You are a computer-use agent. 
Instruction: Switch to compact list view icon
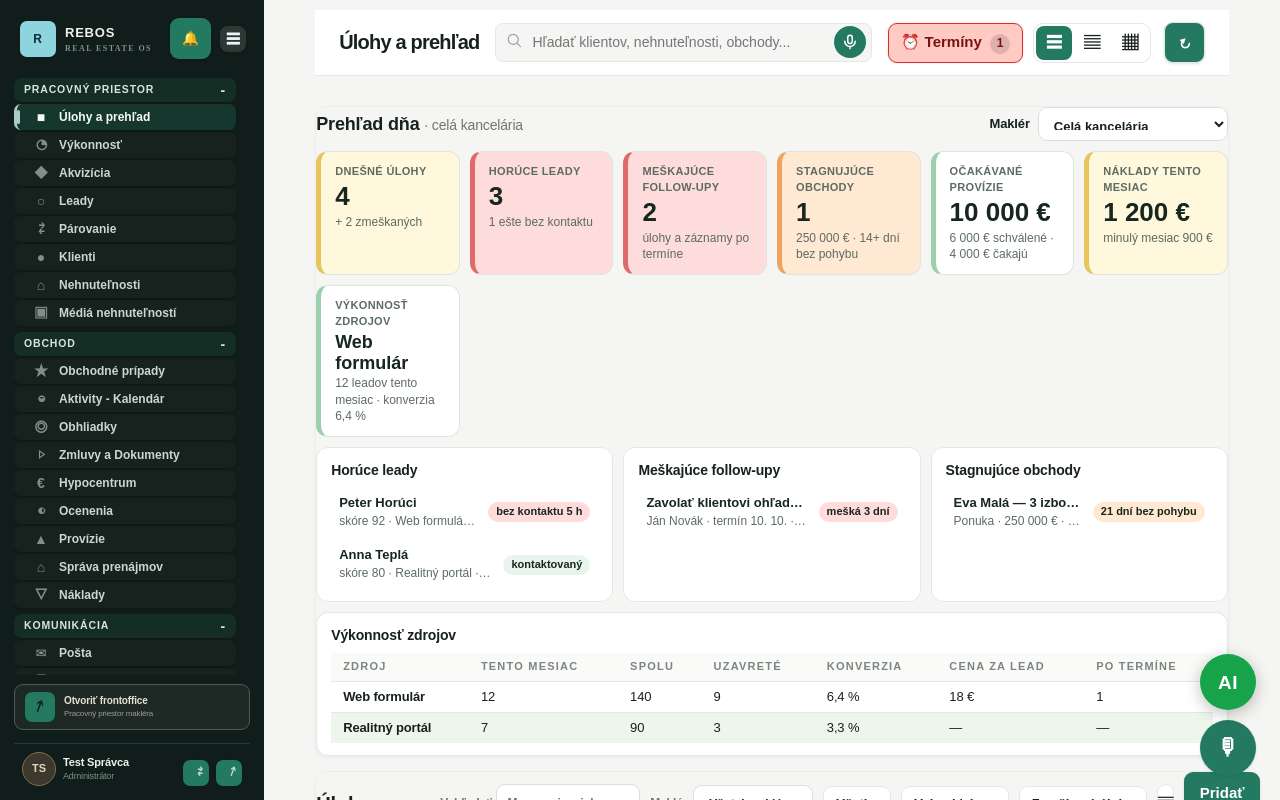(x=1092, y=43)
